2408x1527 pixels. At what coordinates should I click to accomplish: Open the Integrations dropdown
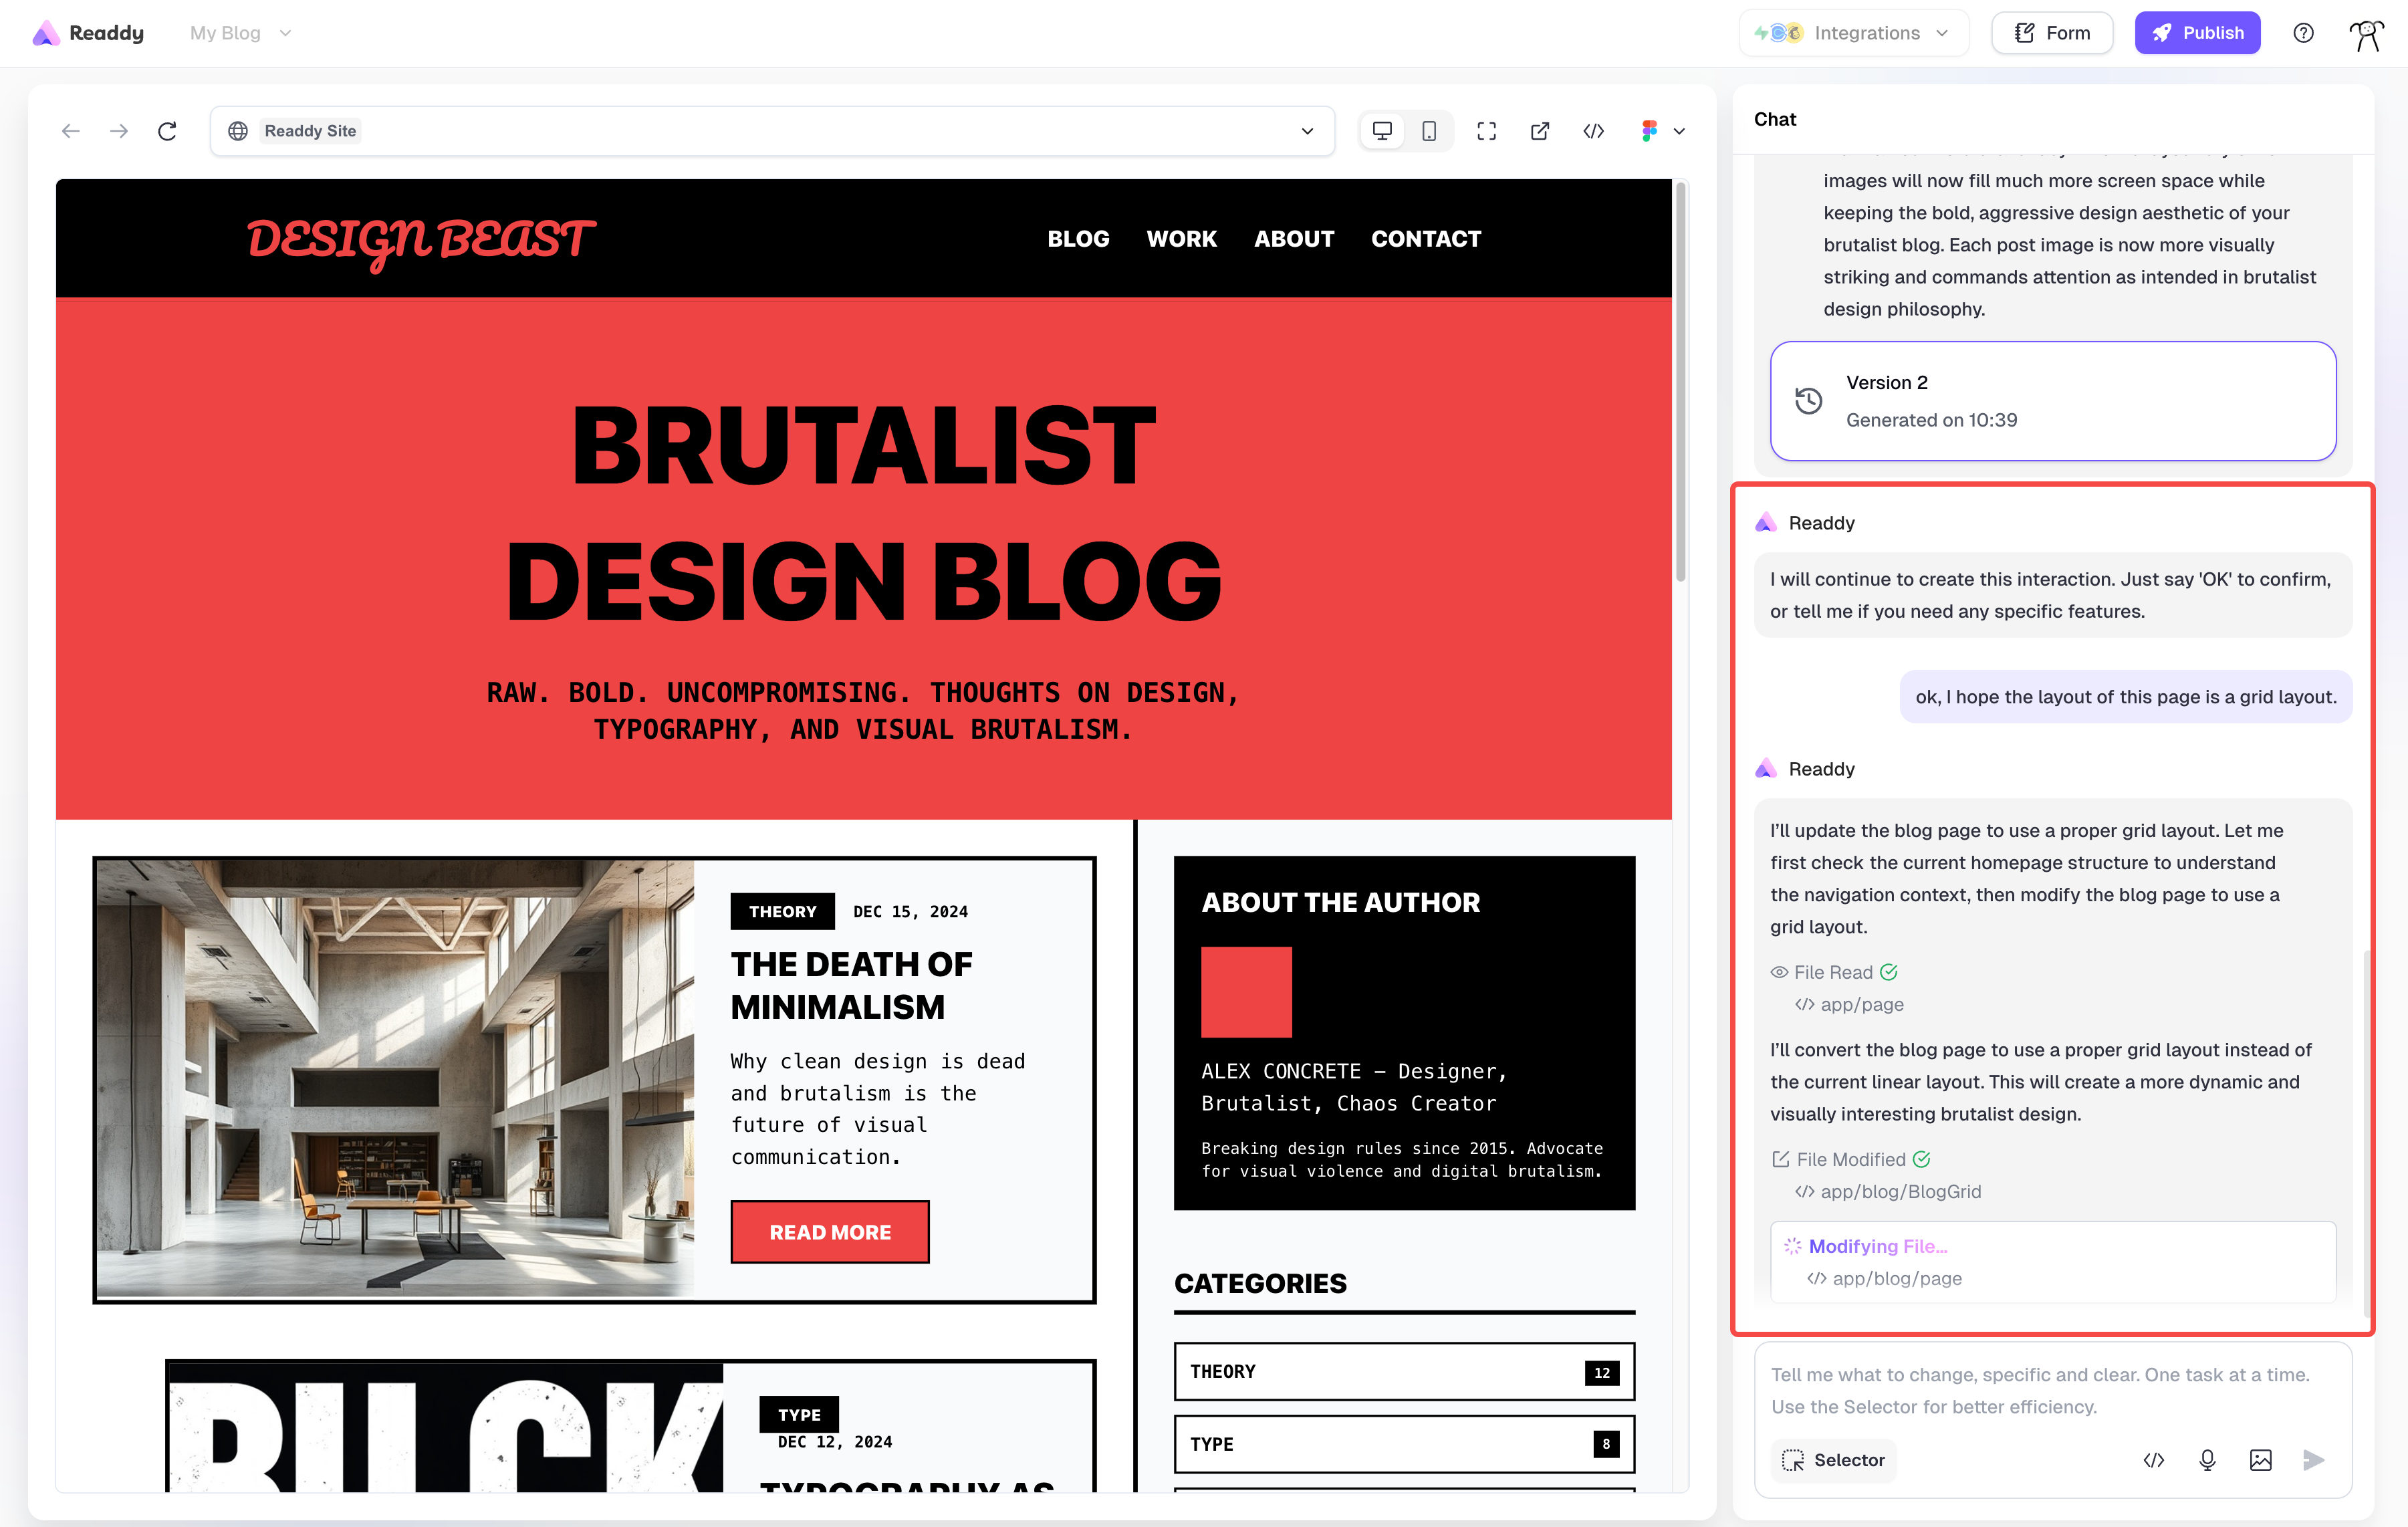click(1853, 33)
